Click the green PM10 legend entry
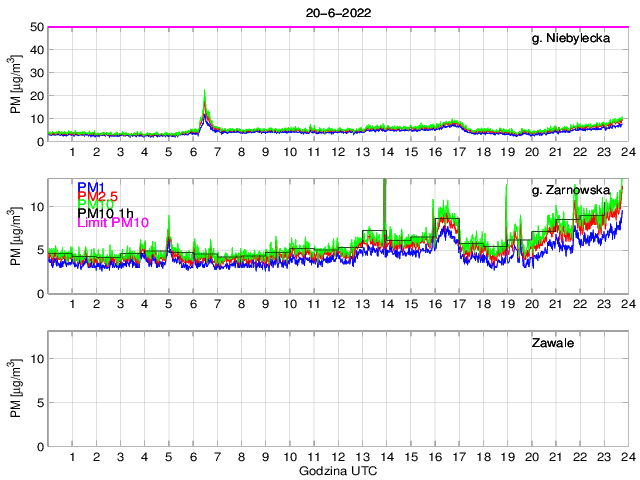The image size is (640, 480). click(93, 205)
